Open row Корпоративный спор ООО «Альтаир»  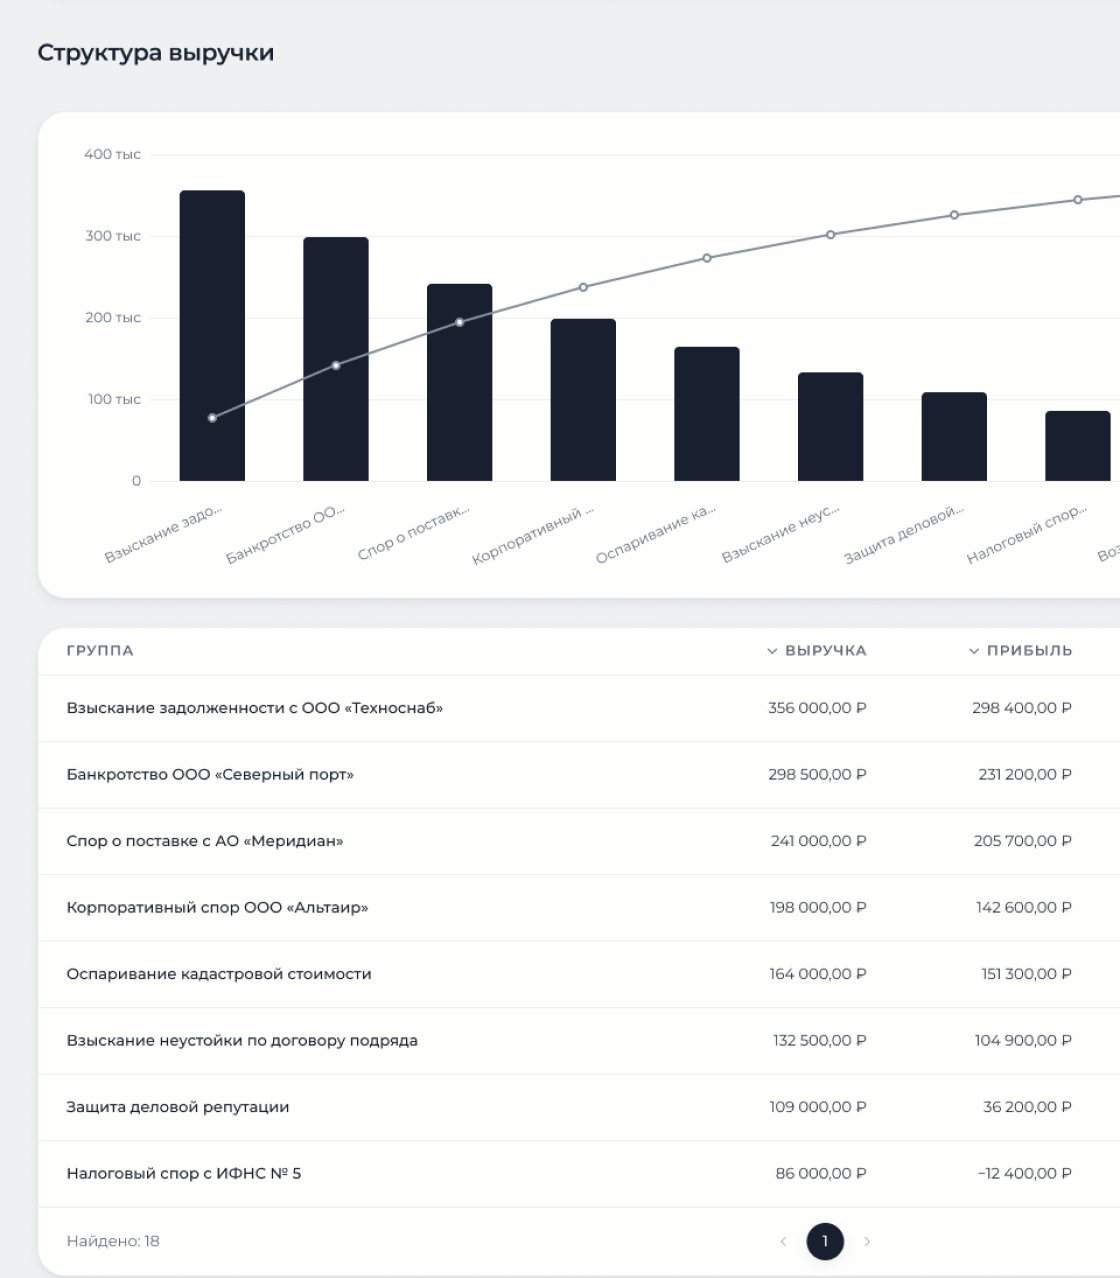point(579,908)
